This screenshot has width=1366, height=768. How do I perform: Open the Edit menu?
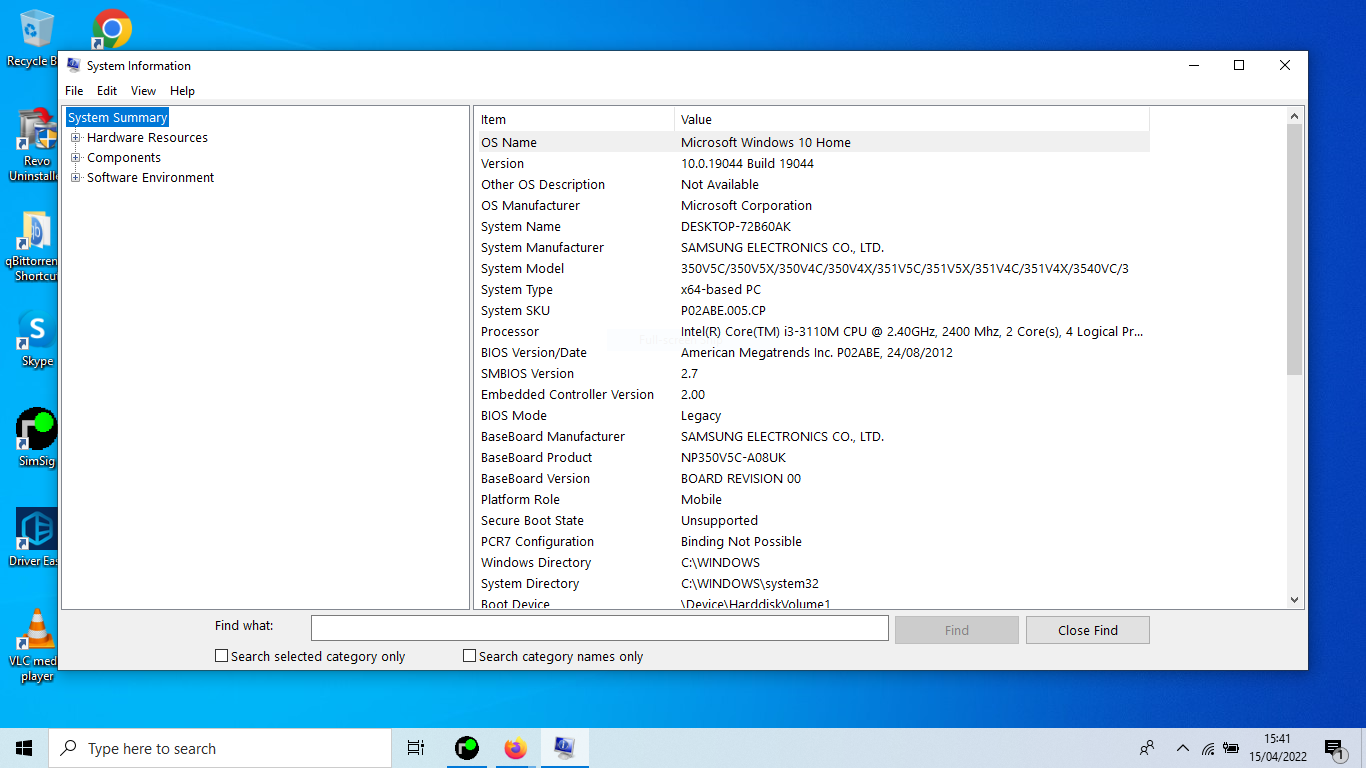[x=107, y=91]
